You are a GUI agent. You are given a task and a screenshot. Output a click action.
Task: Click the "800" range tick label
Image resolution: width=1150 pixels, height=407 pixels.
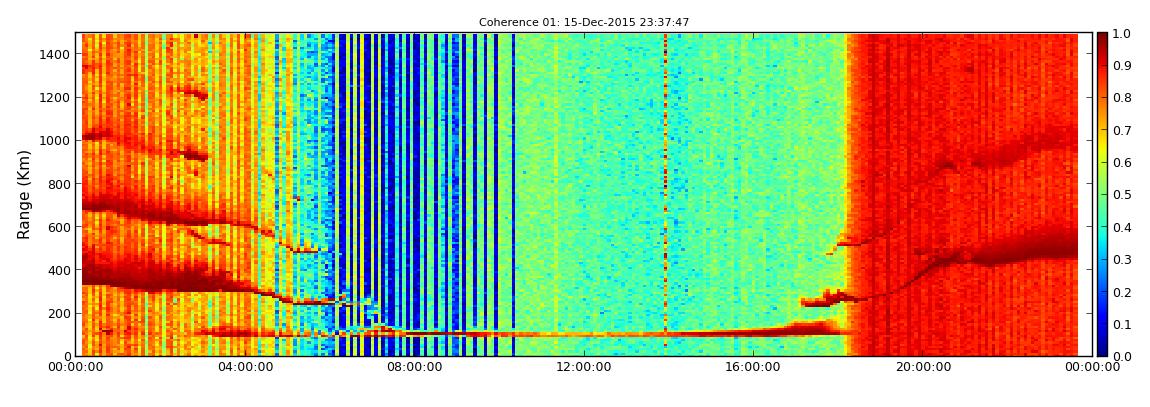coord(60,184)
